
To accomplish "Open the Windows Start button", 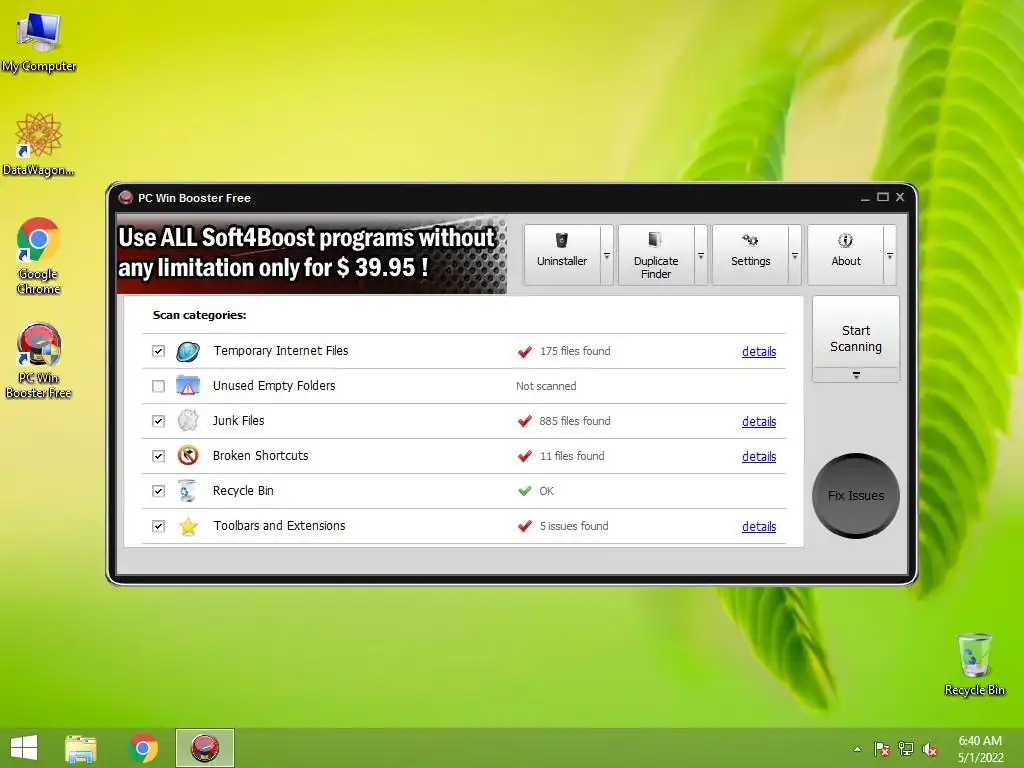I will pyautogui.click(x=24, y=748).
